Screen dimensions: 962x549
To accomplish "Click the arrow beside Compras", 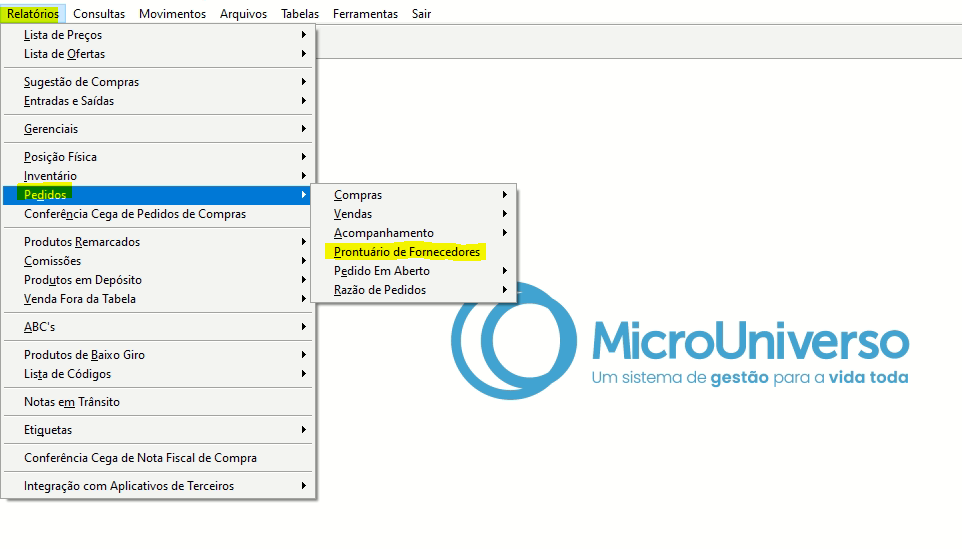I will 504,195.
